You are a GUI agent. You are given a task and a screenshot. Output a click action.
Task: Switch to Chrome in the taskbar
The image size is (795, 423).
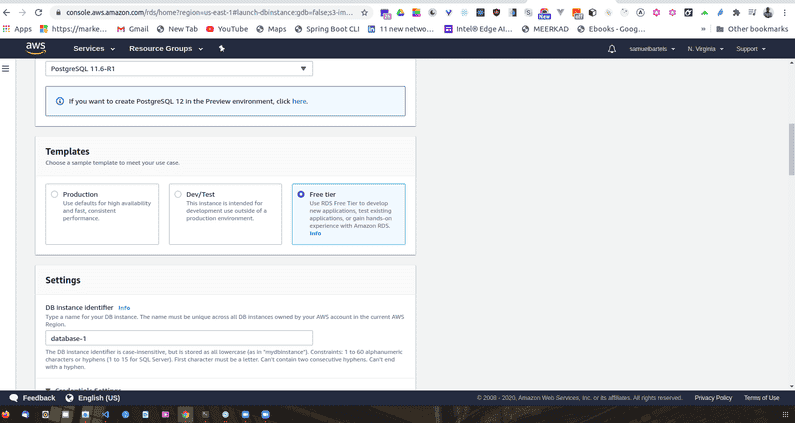[186, 414]
